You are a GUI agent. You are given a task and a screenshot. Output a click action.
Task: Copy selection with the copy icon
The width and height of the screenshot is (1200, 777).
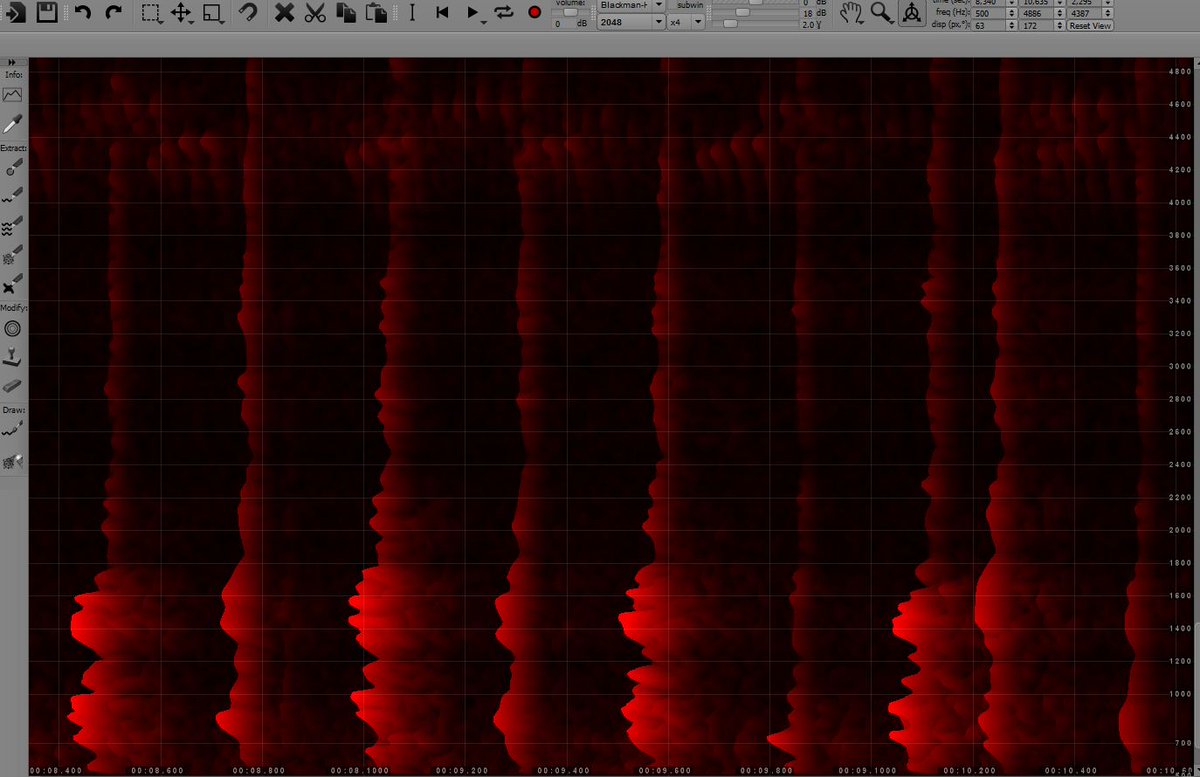[x=346, y=12]
